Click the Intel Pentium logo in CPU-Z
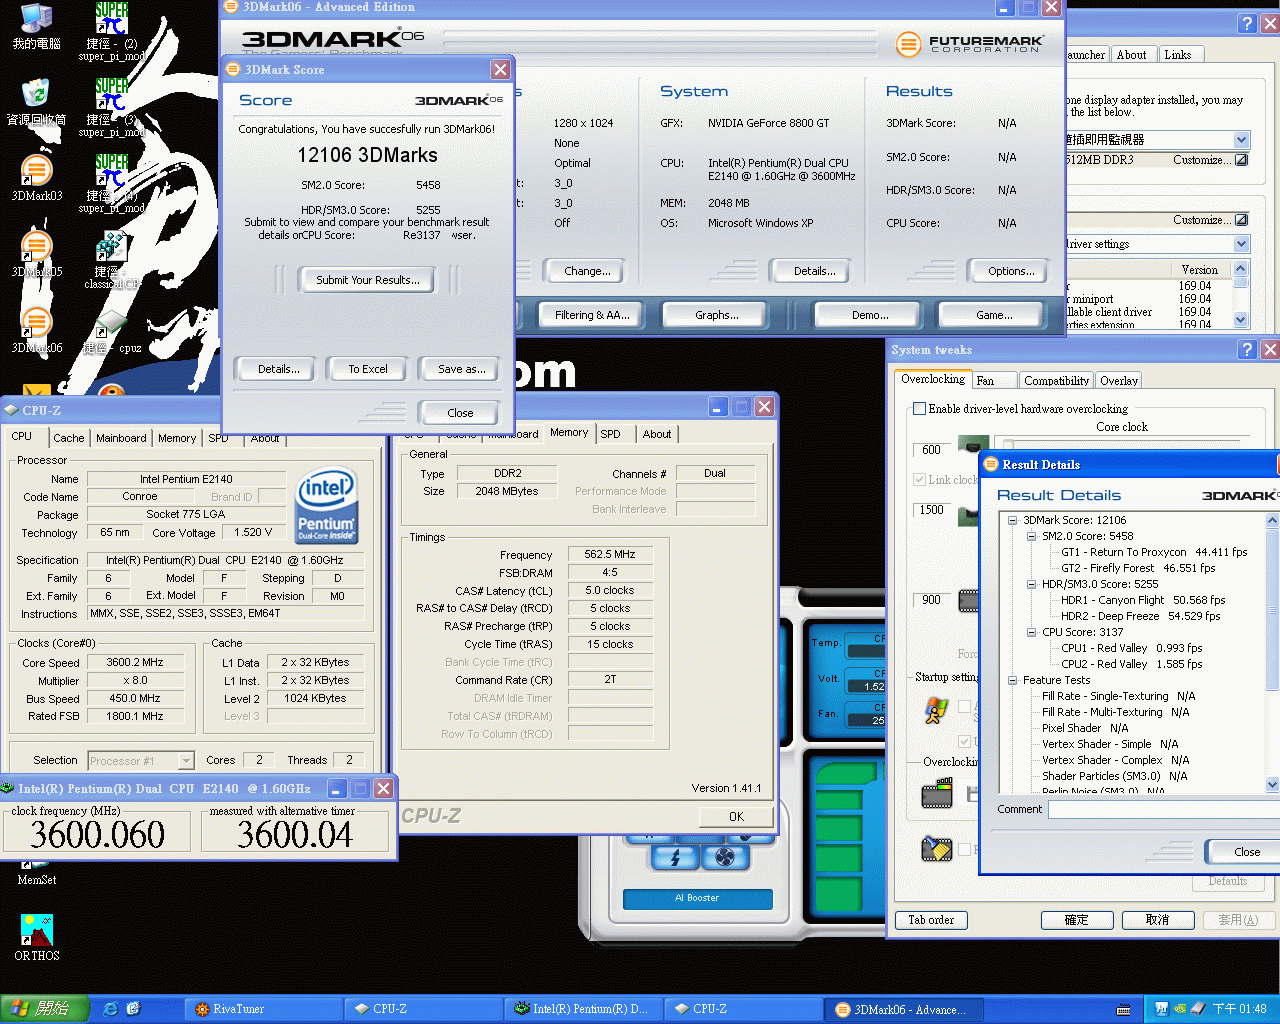The image size is (1280, 1024). point(326,508)
